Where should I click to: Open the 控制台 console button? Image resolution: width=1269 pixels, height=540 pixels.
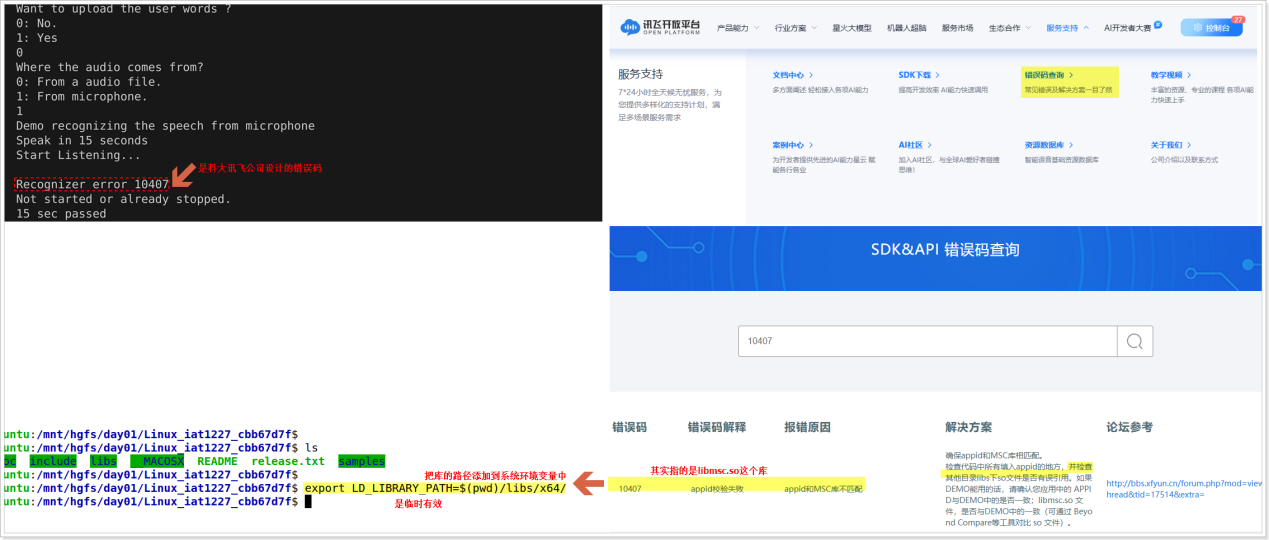click(1211, 28)
